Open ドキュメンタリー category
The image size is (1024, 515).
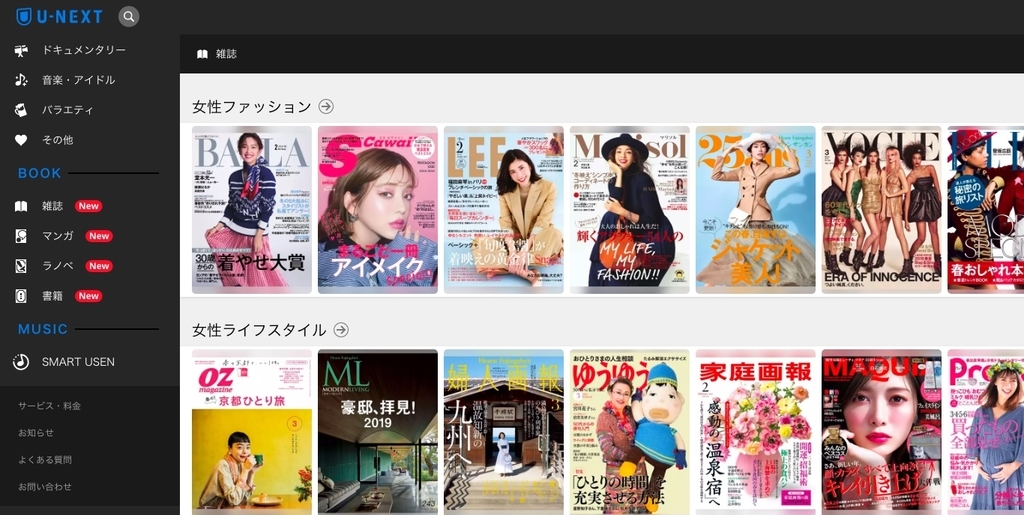[84, 50]
